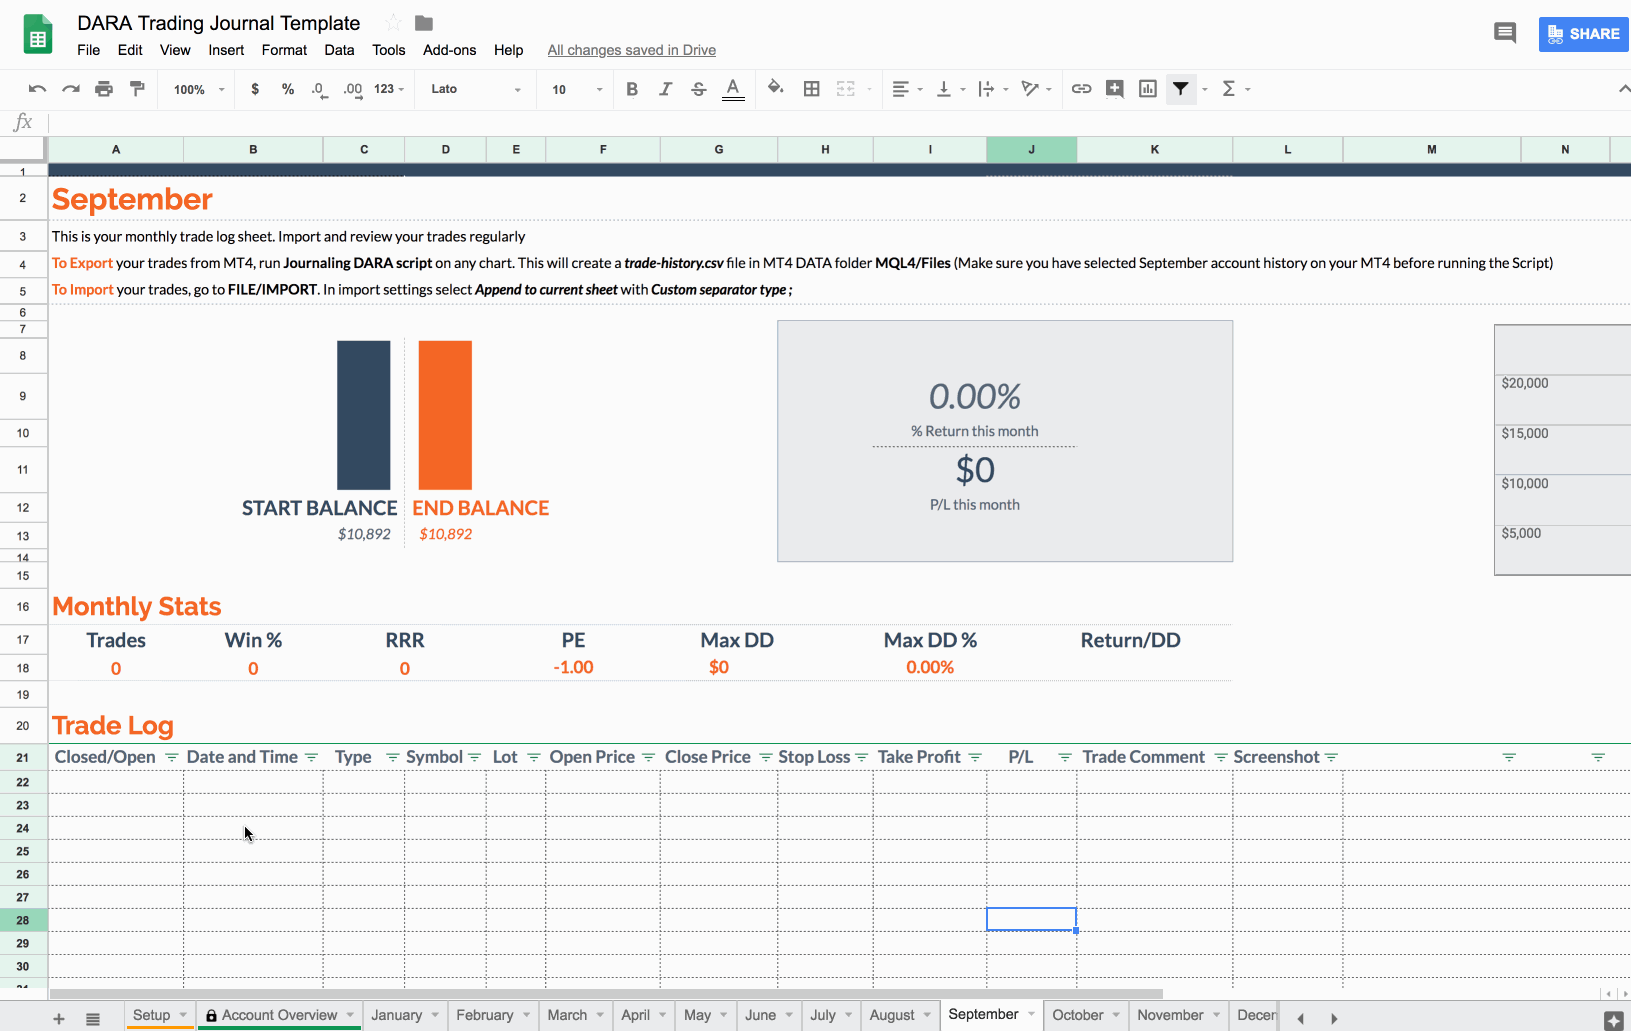Click All changes saved in Drive
1631x1031 pixels.
pos(631,50)
